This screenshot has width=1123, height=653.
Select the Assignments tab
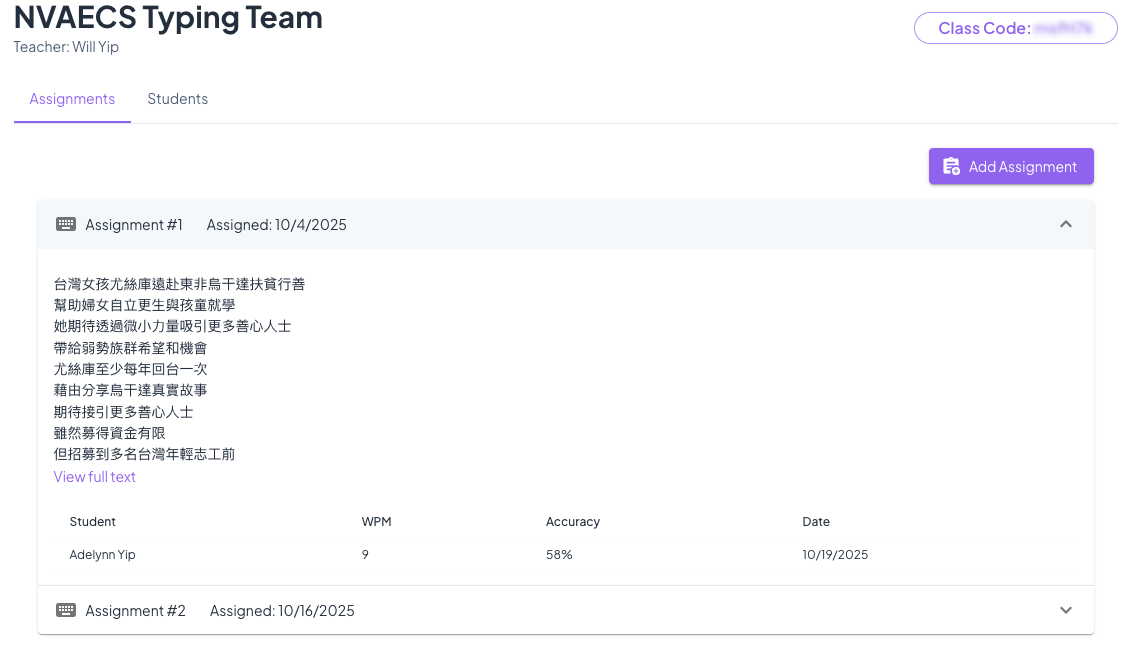(72, 99)
